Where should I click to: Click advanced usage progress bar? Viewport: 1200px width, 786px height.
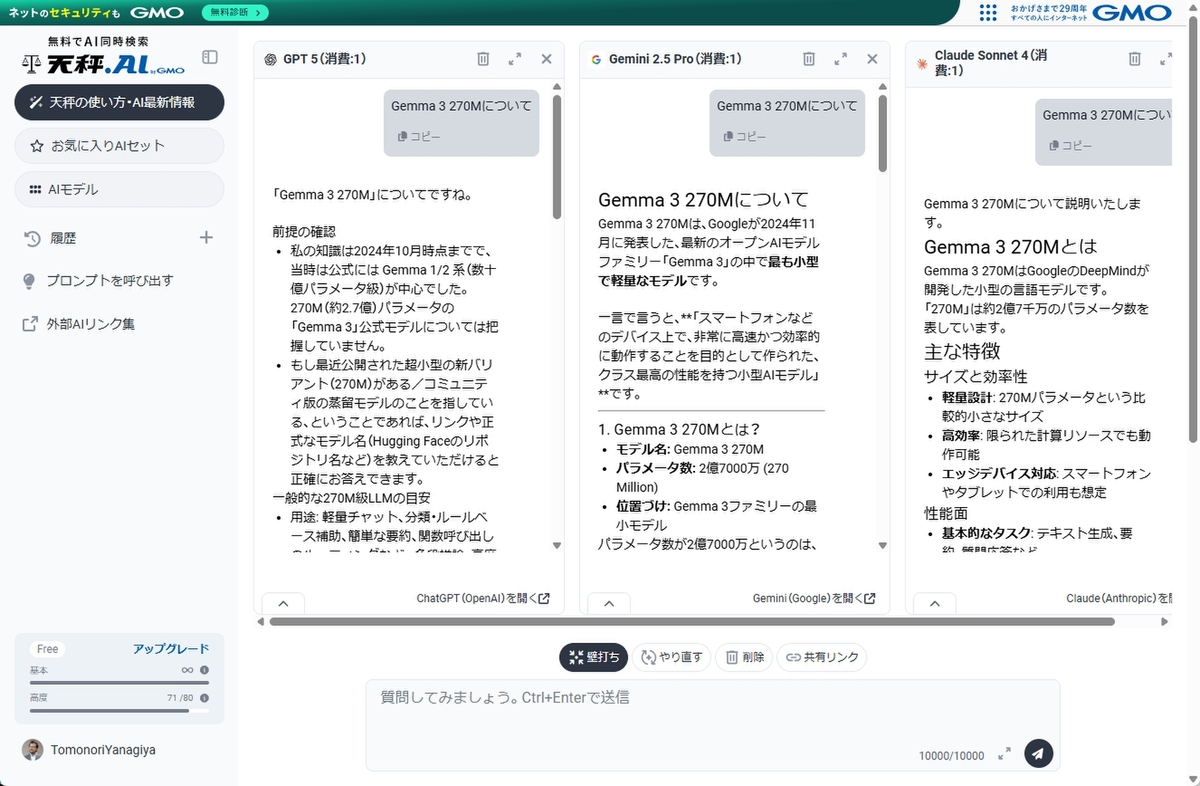[x=119, y=710]
